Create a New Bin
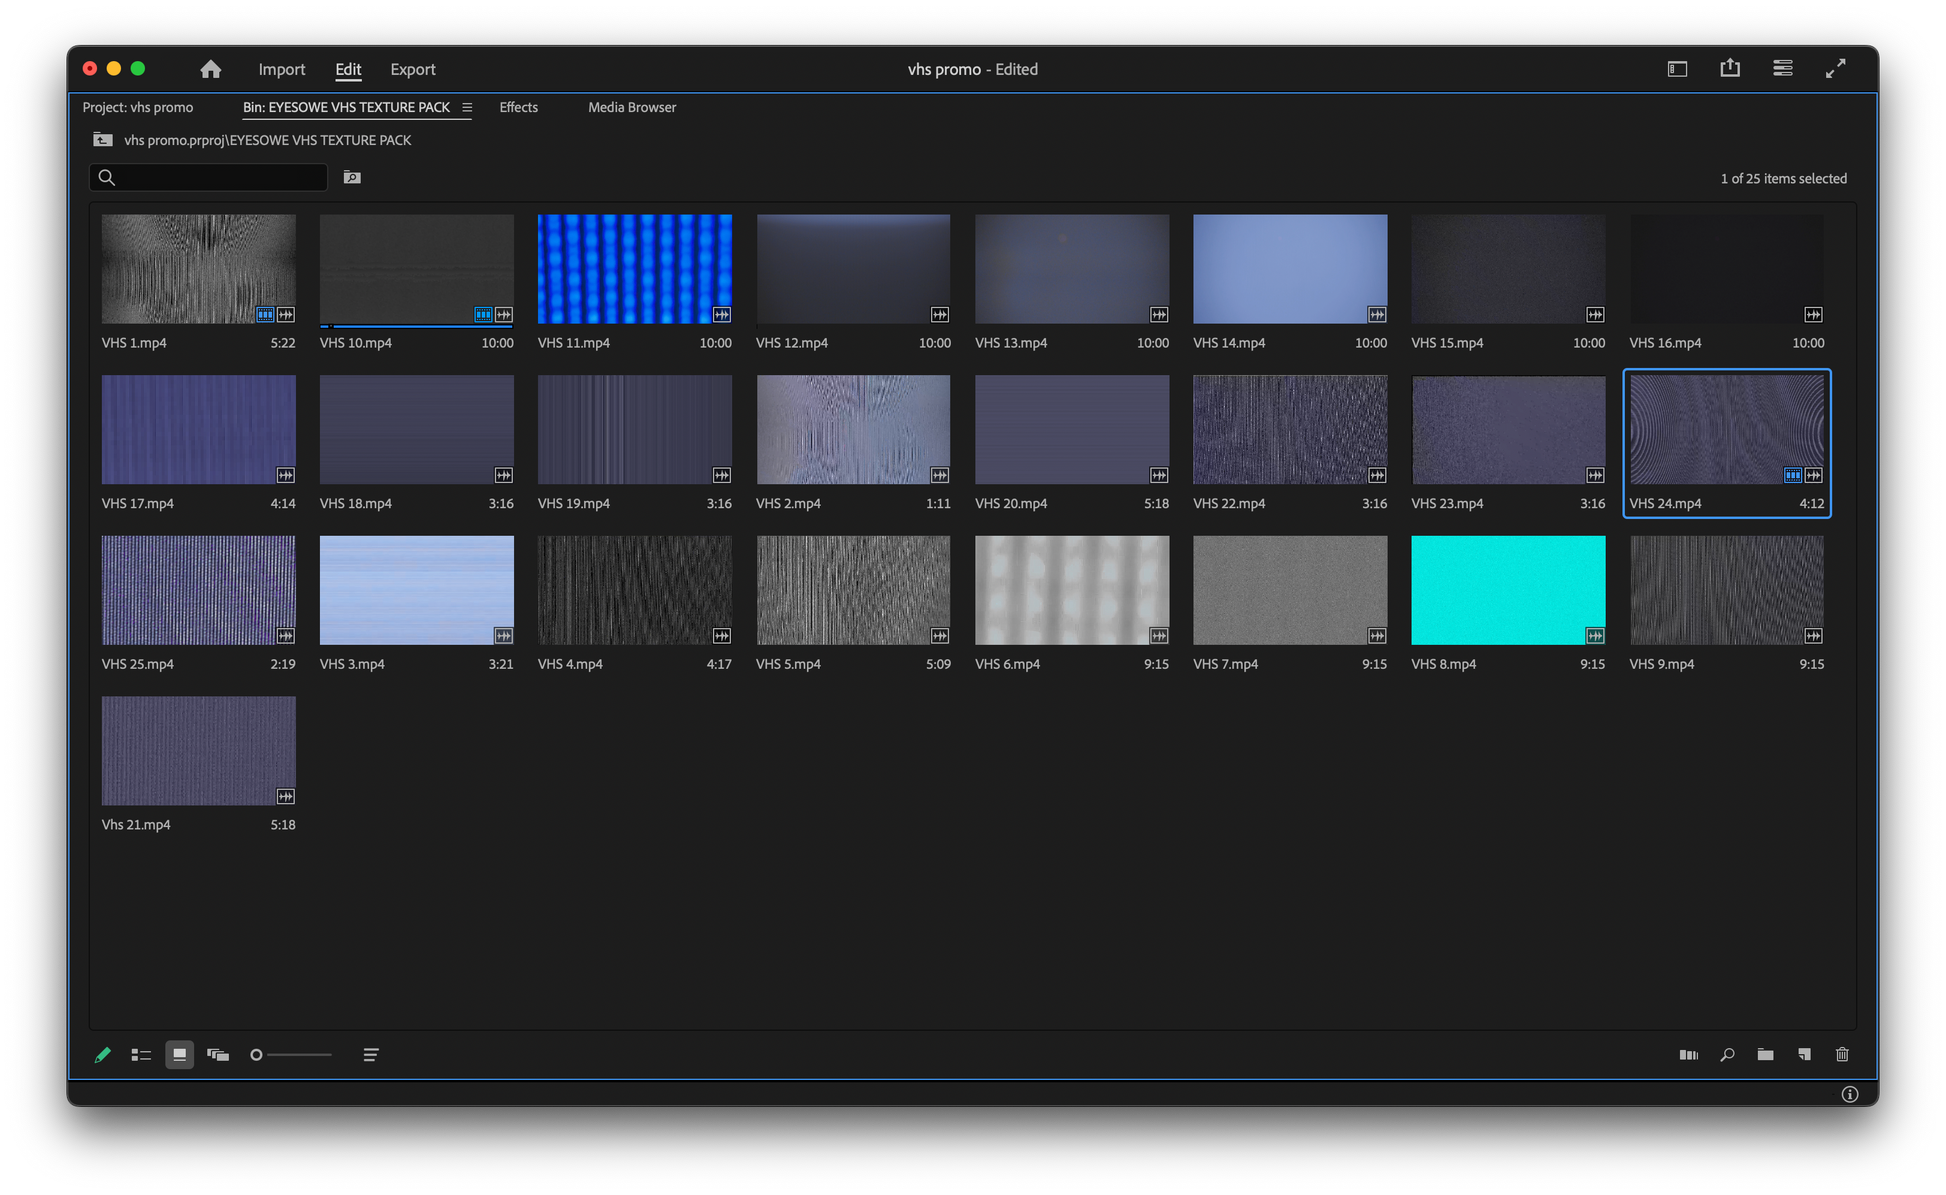 tap(1765, 1055)
